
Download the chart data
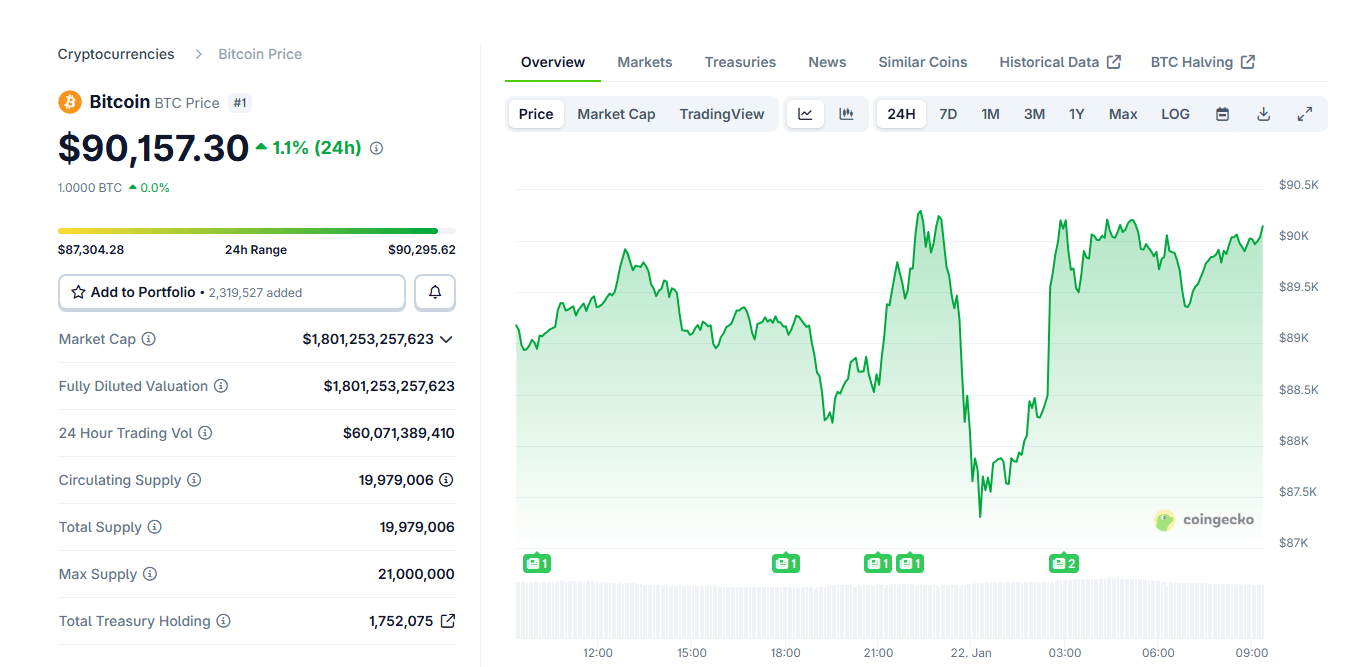(x=1263, y=114)
